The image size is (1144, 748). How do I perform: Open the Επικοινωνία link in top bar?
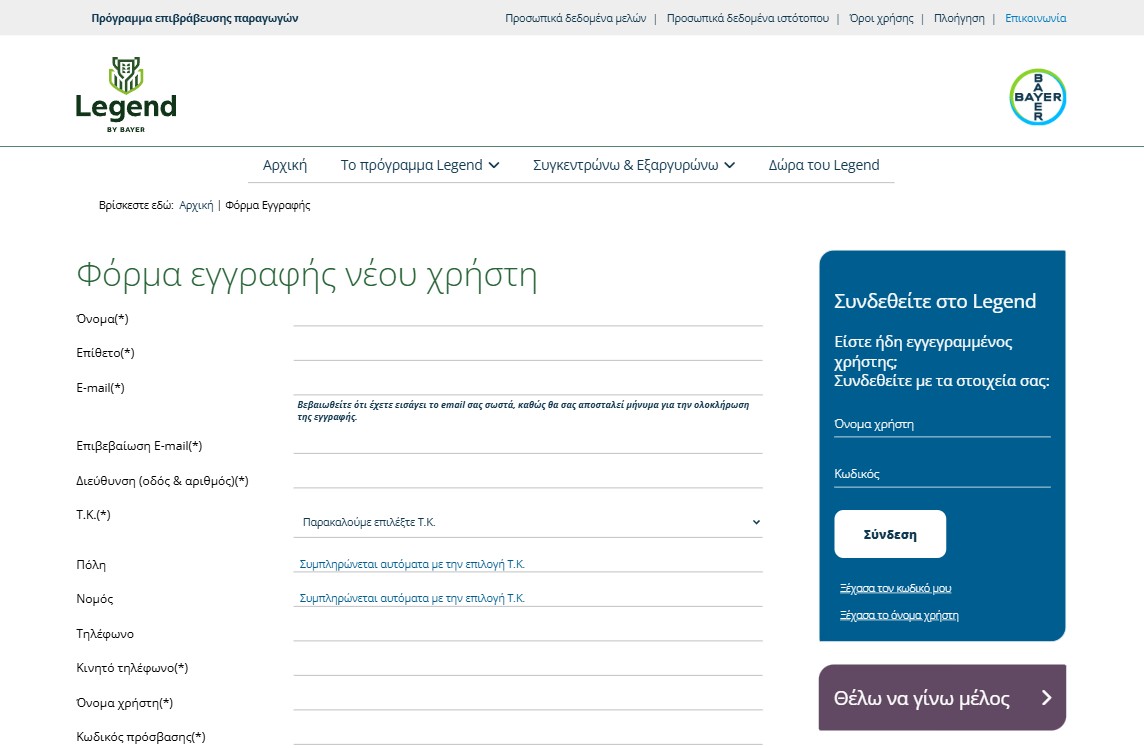(1035, 18)
